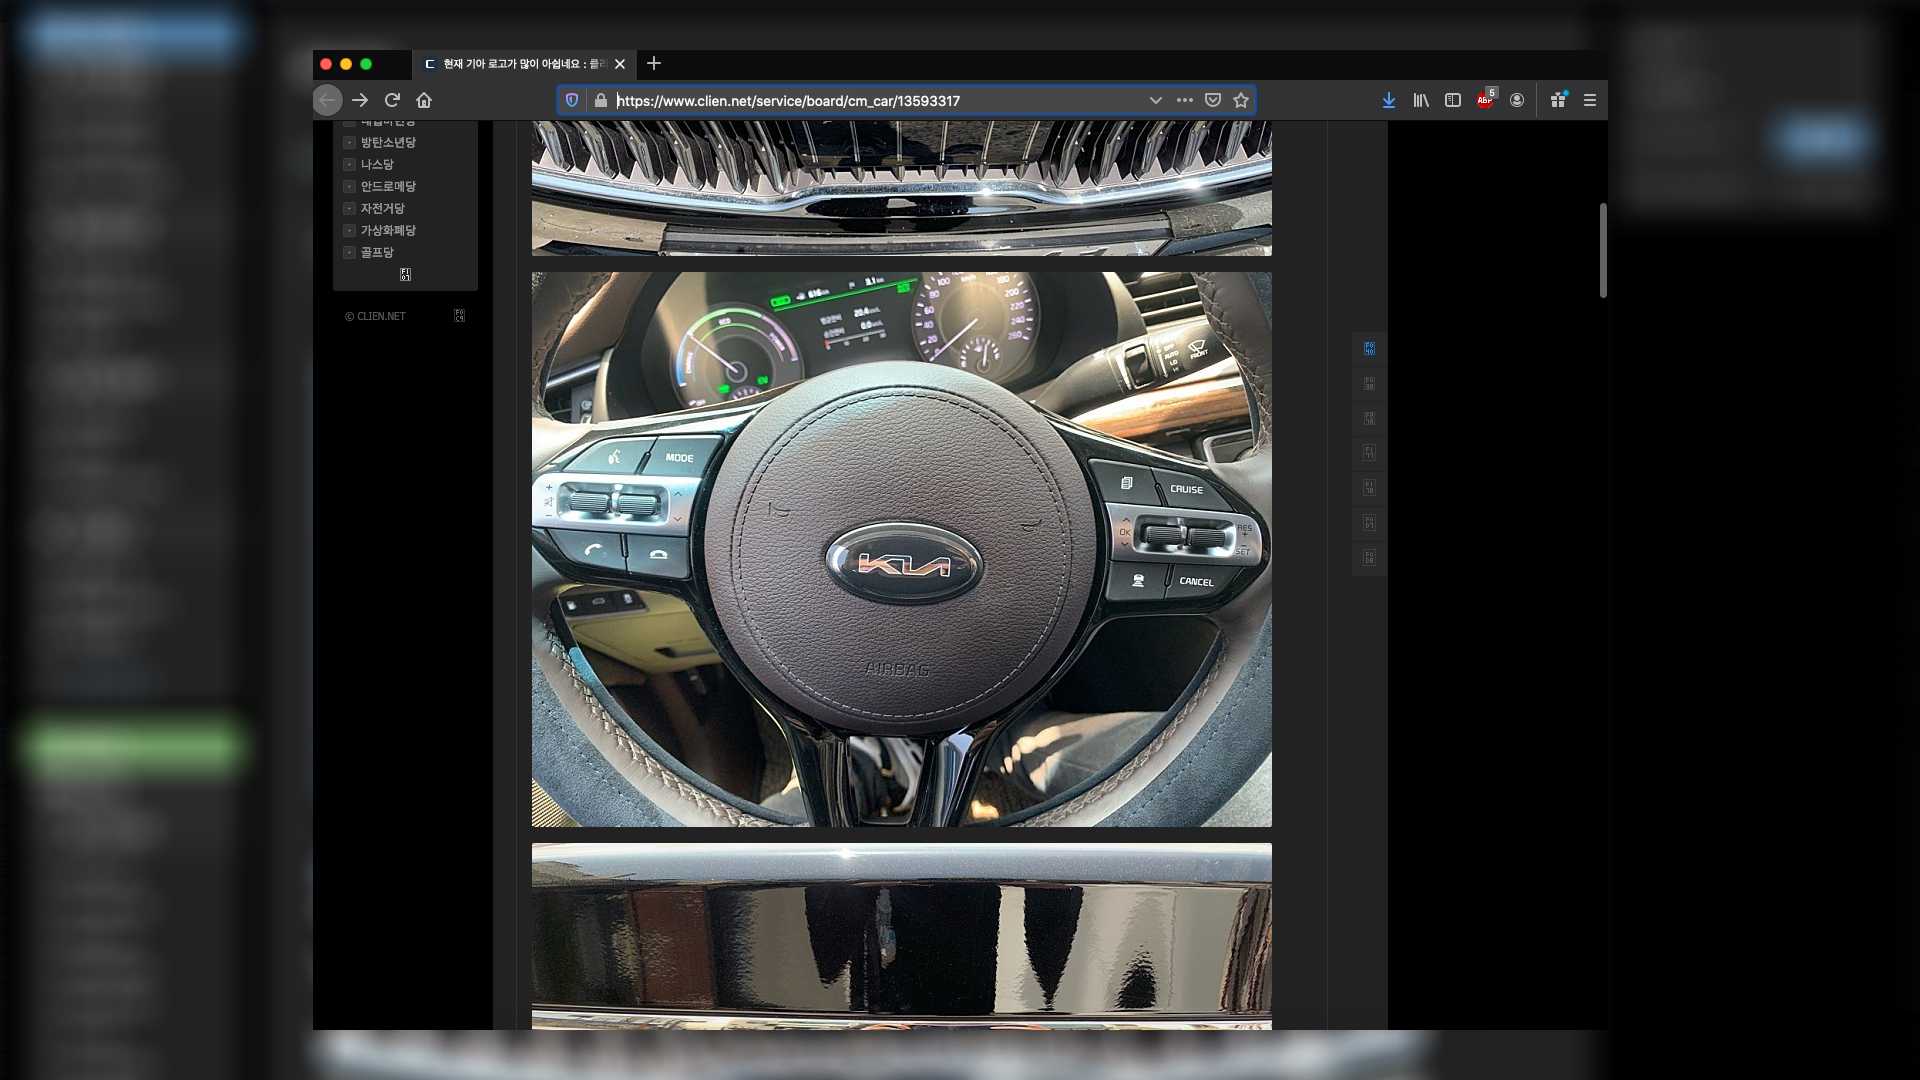The width and height of the screenshot is (1920, 1080).
Task: Toggle the sidebar view icon
Action: pyautogui.click(x=1453, y=100)
